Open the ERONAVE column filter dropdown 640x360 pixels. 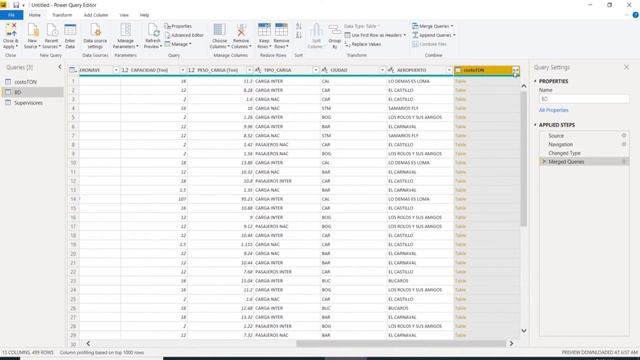click(116, 70)
